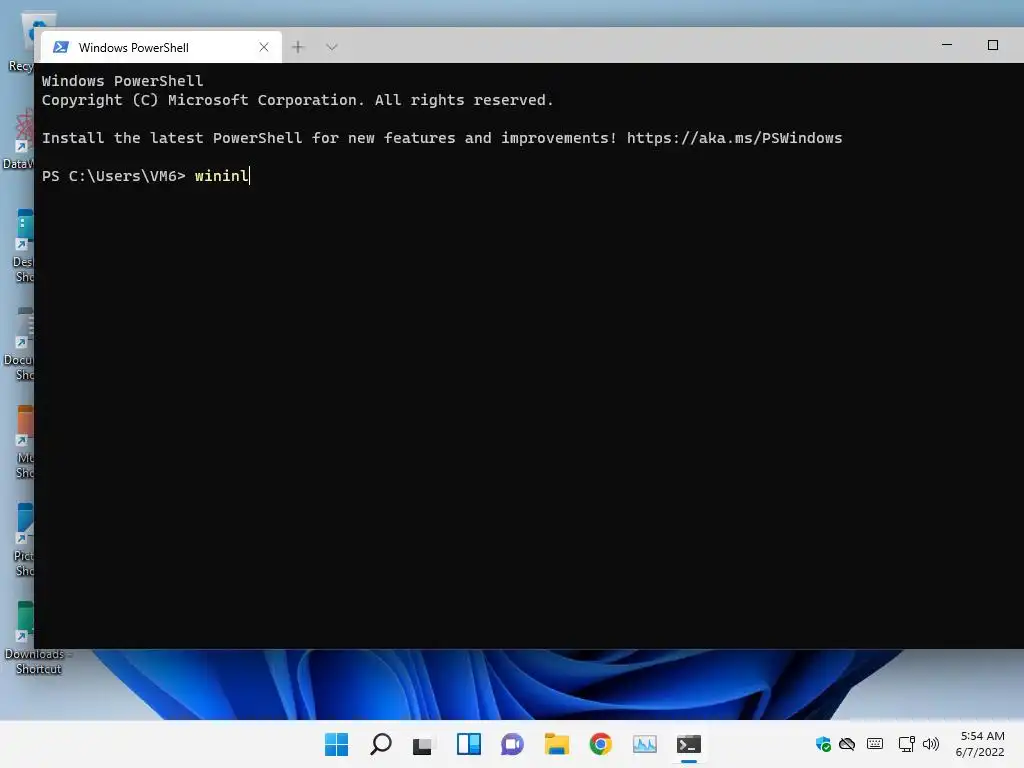
Task: Select the Pictures shortcut desktop icon
Action: pyautogui.click(x=24, y=541)
